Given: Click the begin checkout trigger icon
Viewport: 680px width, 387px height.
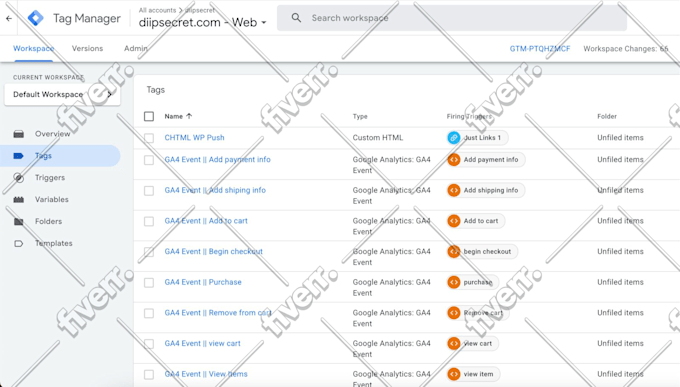Looking at the screenshot, I should tap(454, 252).
